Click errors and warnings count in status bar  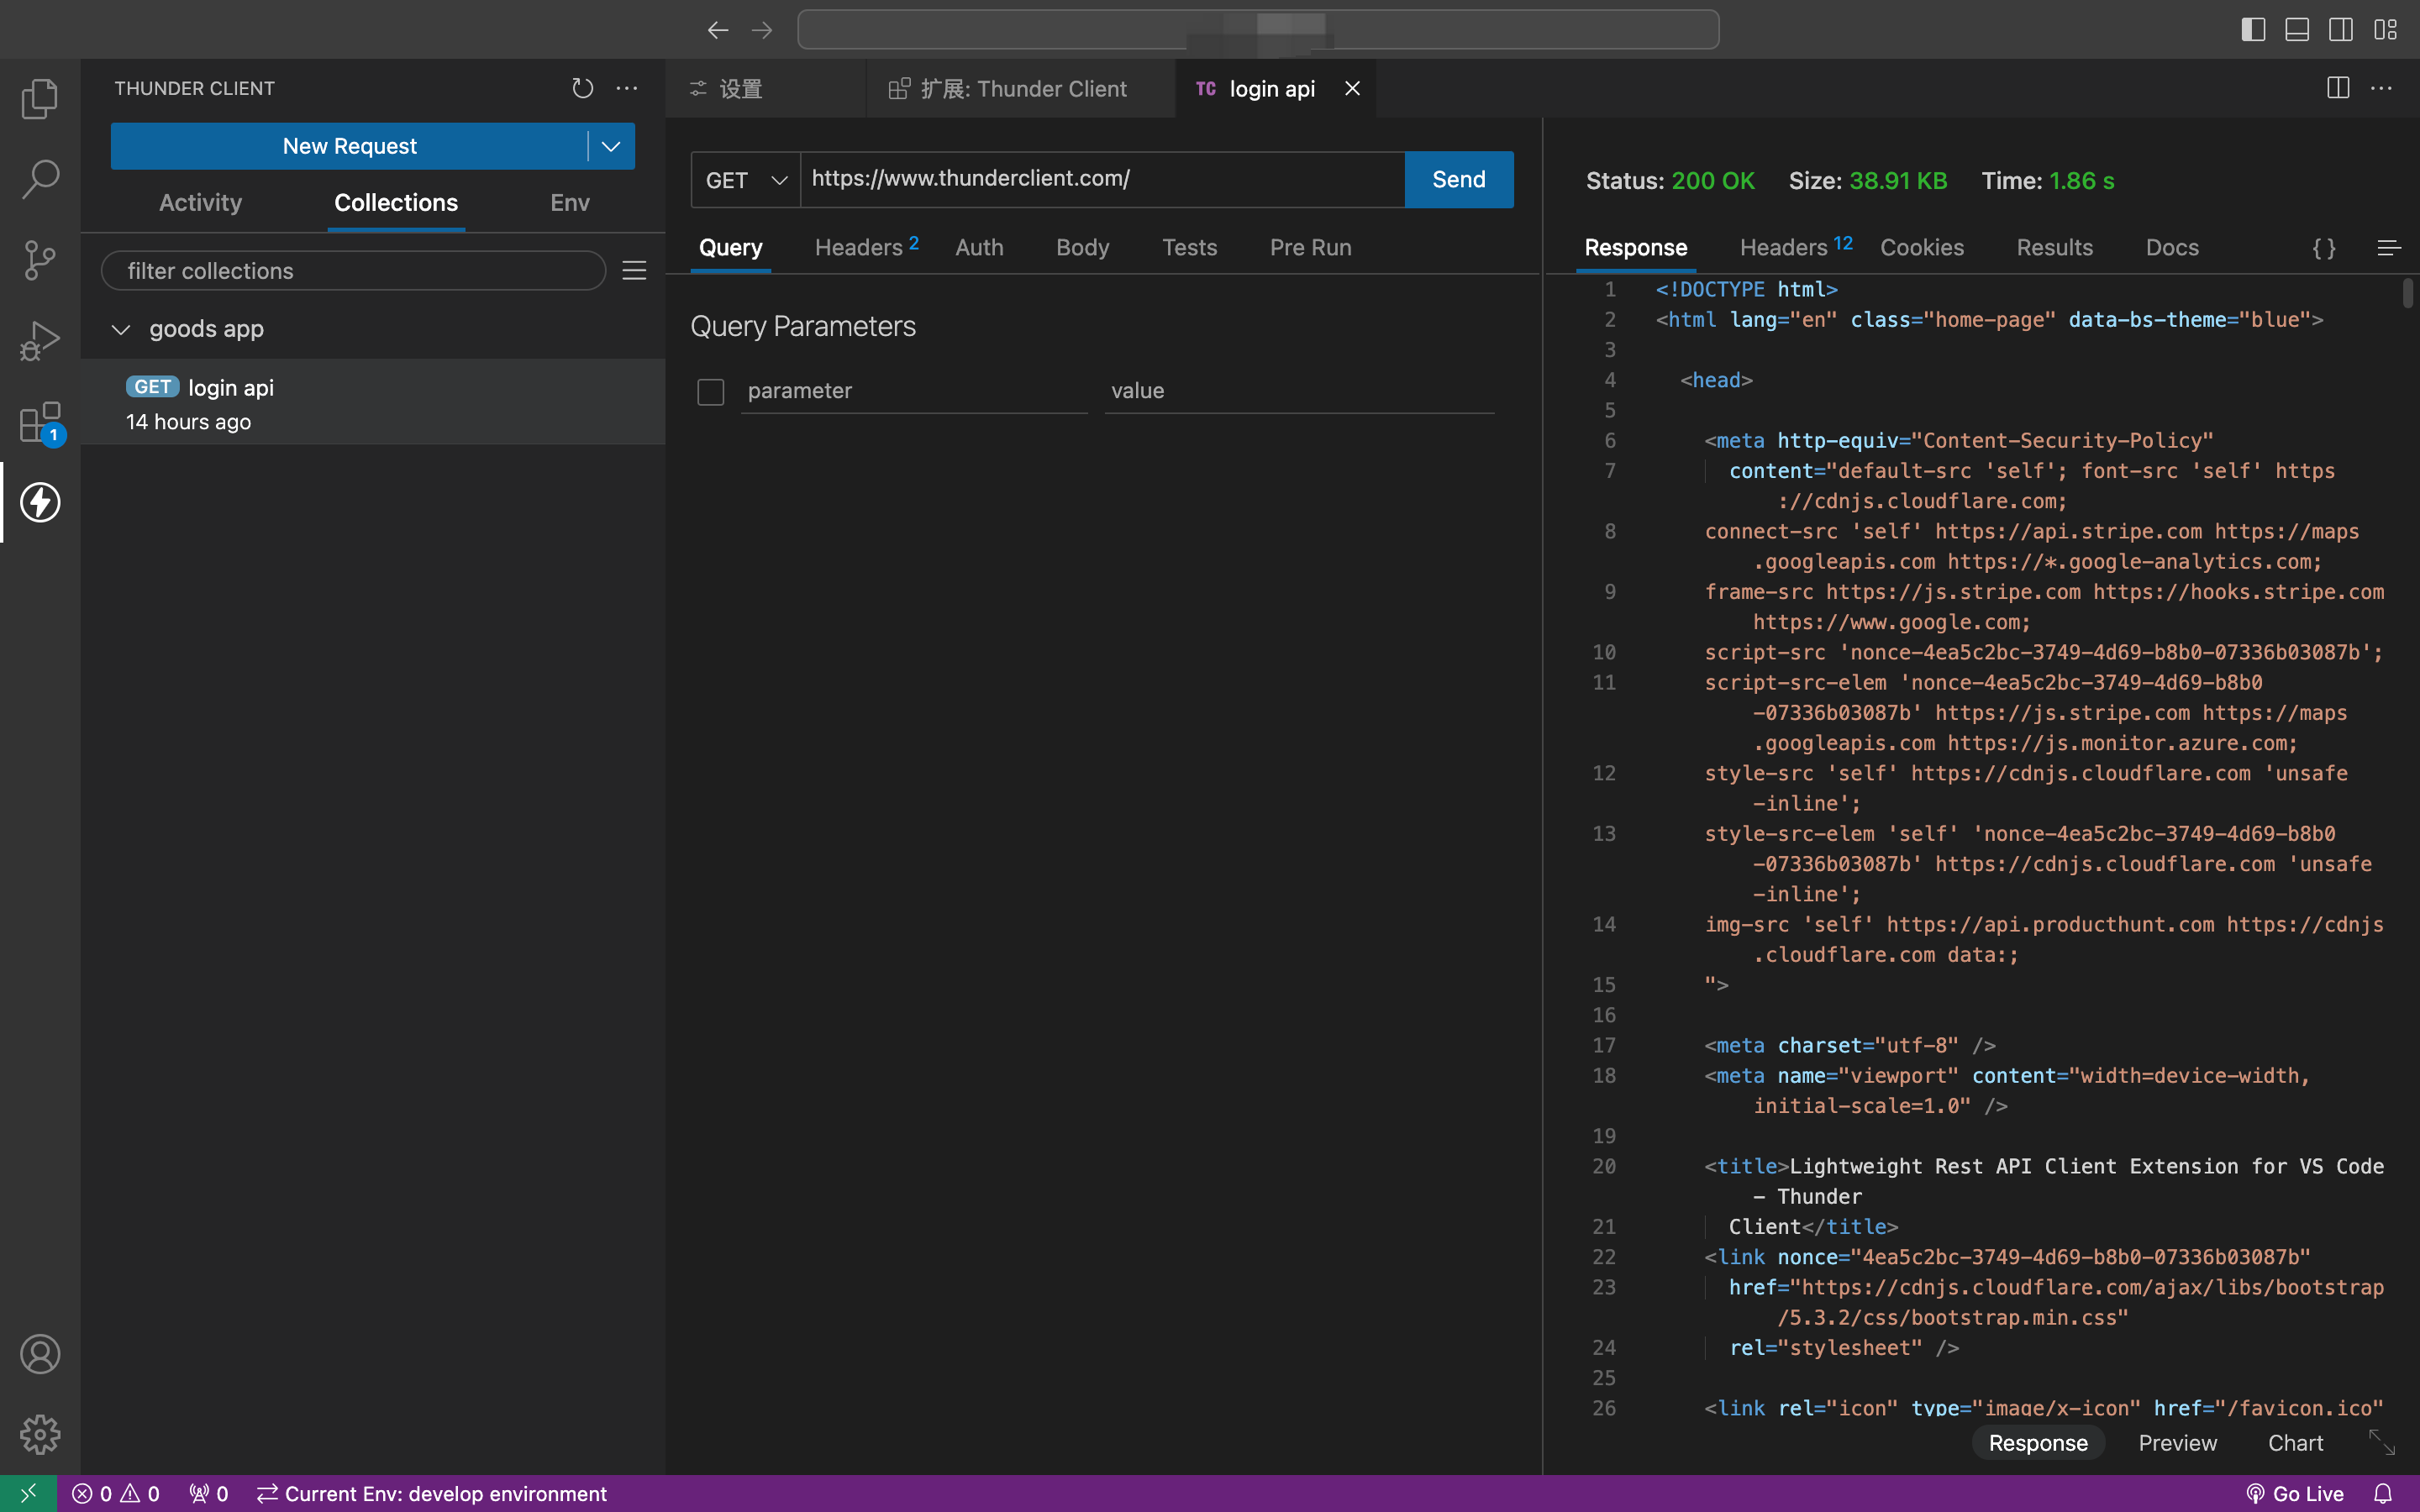click(x=116, y=1493)
